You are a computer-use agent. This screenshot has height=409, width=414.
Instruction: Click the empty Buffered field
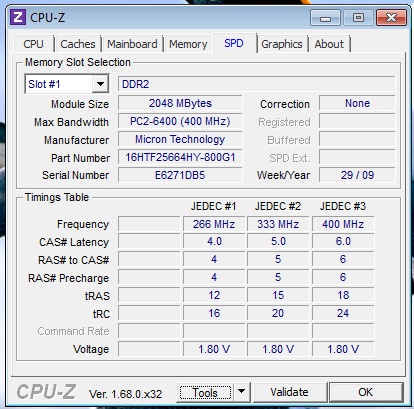click(357, 139)
